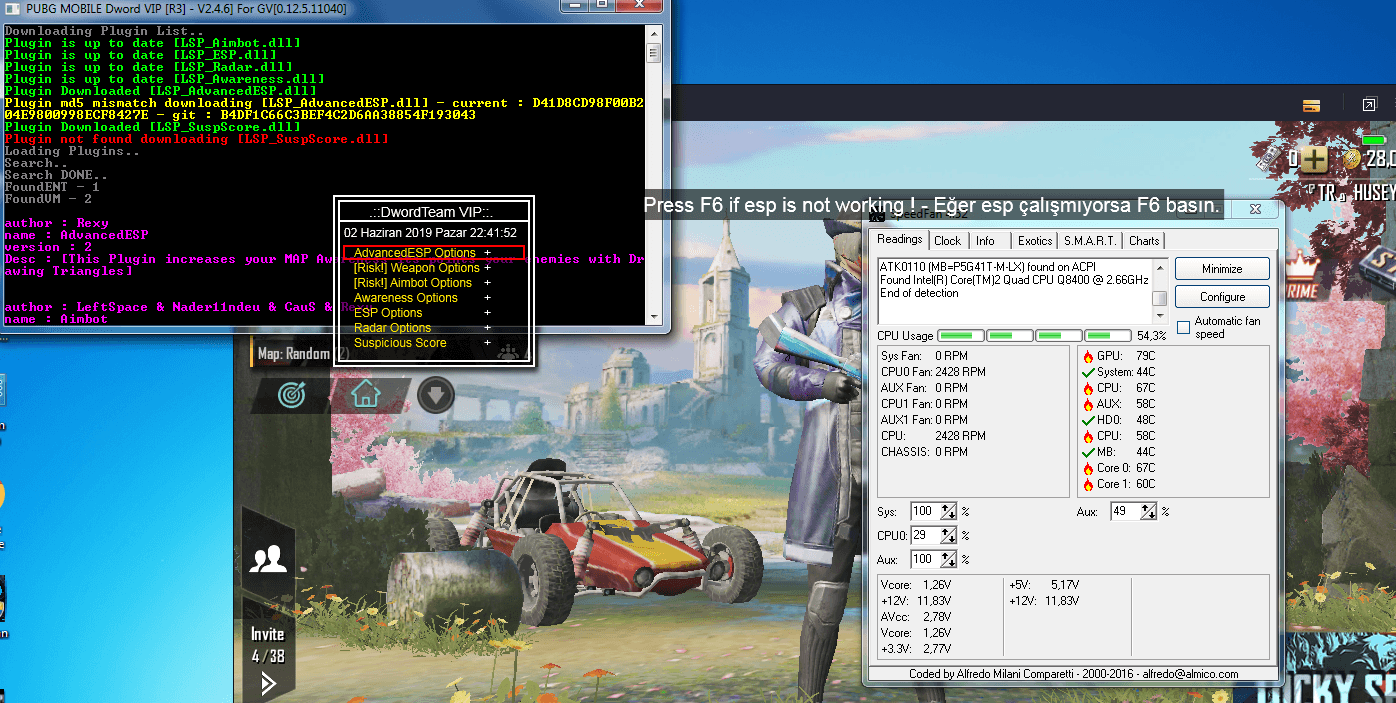Open the training target icon in game lobby
The height and width of the screenshot is (703, 1396).
293,395
